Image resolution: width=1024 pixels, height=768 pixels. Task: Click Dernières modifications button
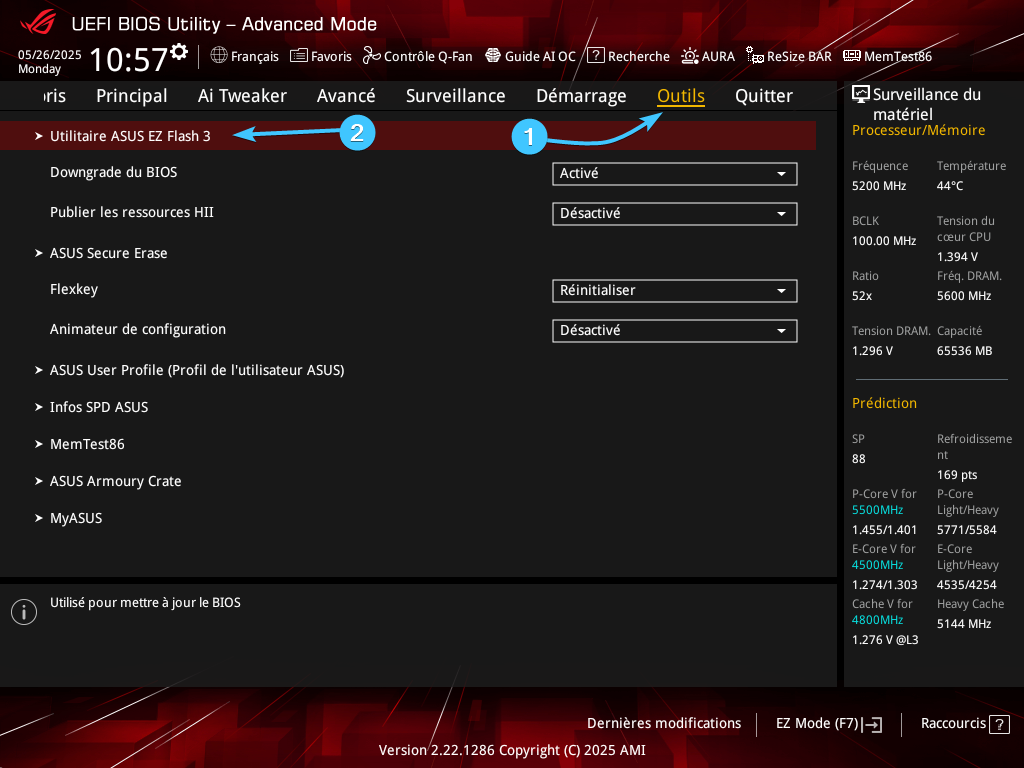tap(664, 724)
